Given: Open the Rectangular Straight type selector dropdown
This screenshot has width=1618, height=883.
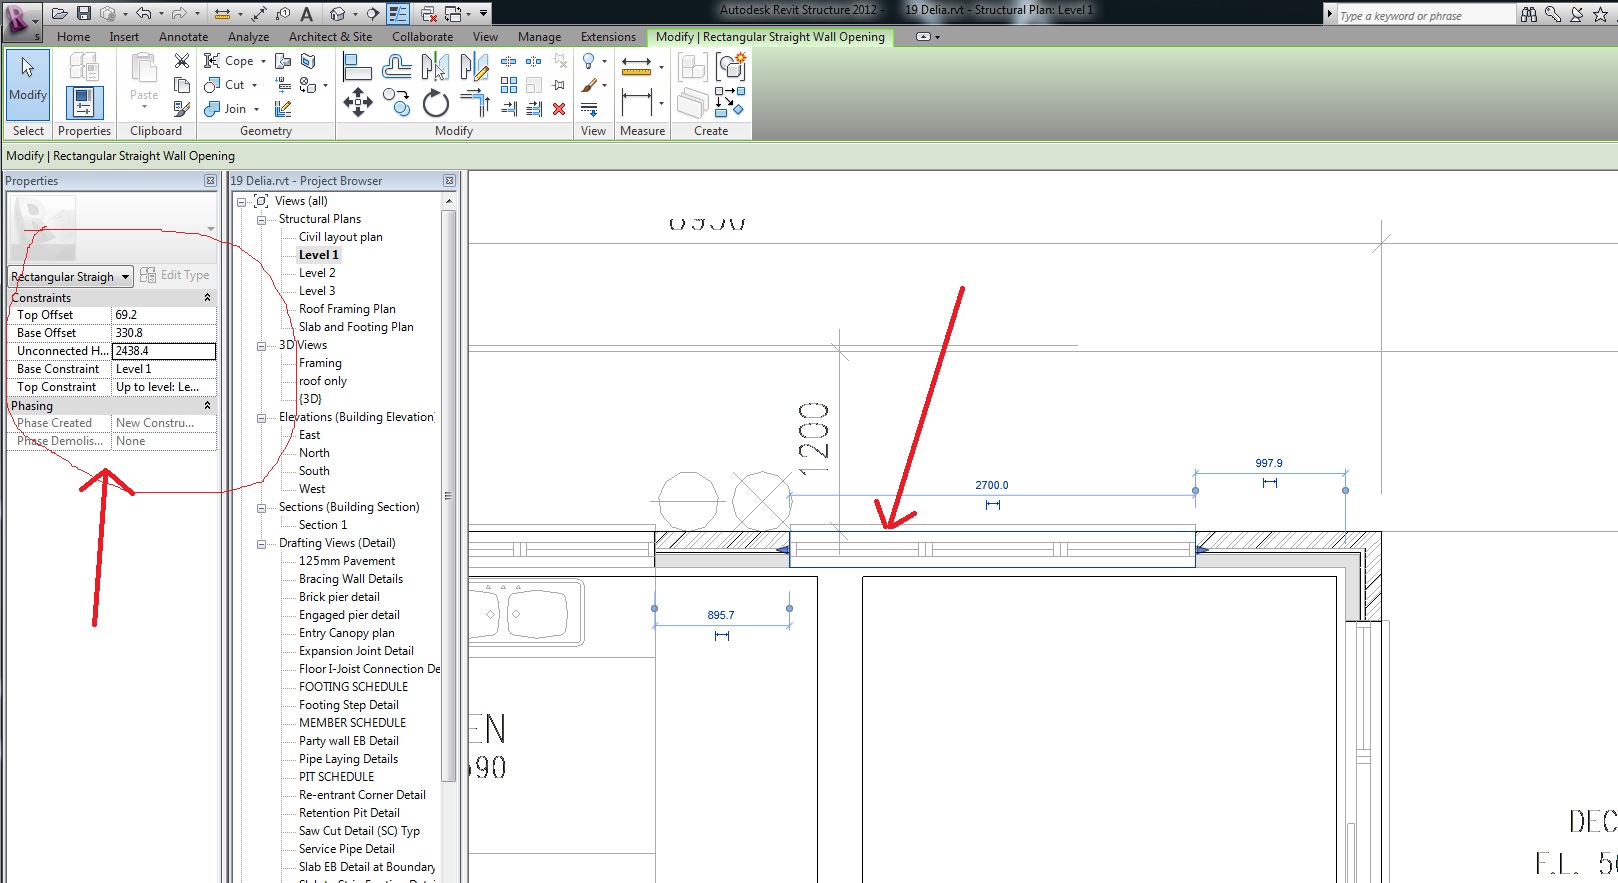Looking at the screenshot, I should 125,277.
